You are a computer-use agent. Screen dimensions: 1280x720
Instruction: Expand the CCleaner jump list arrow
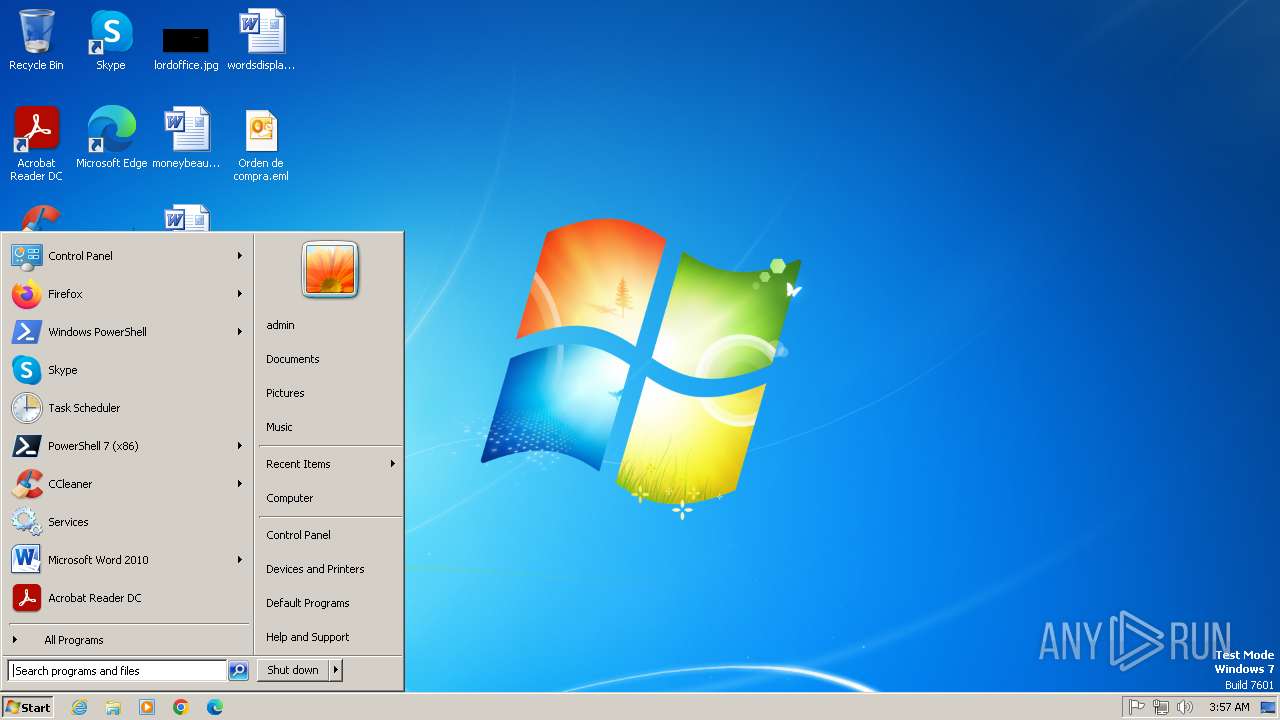coord(240,484)
